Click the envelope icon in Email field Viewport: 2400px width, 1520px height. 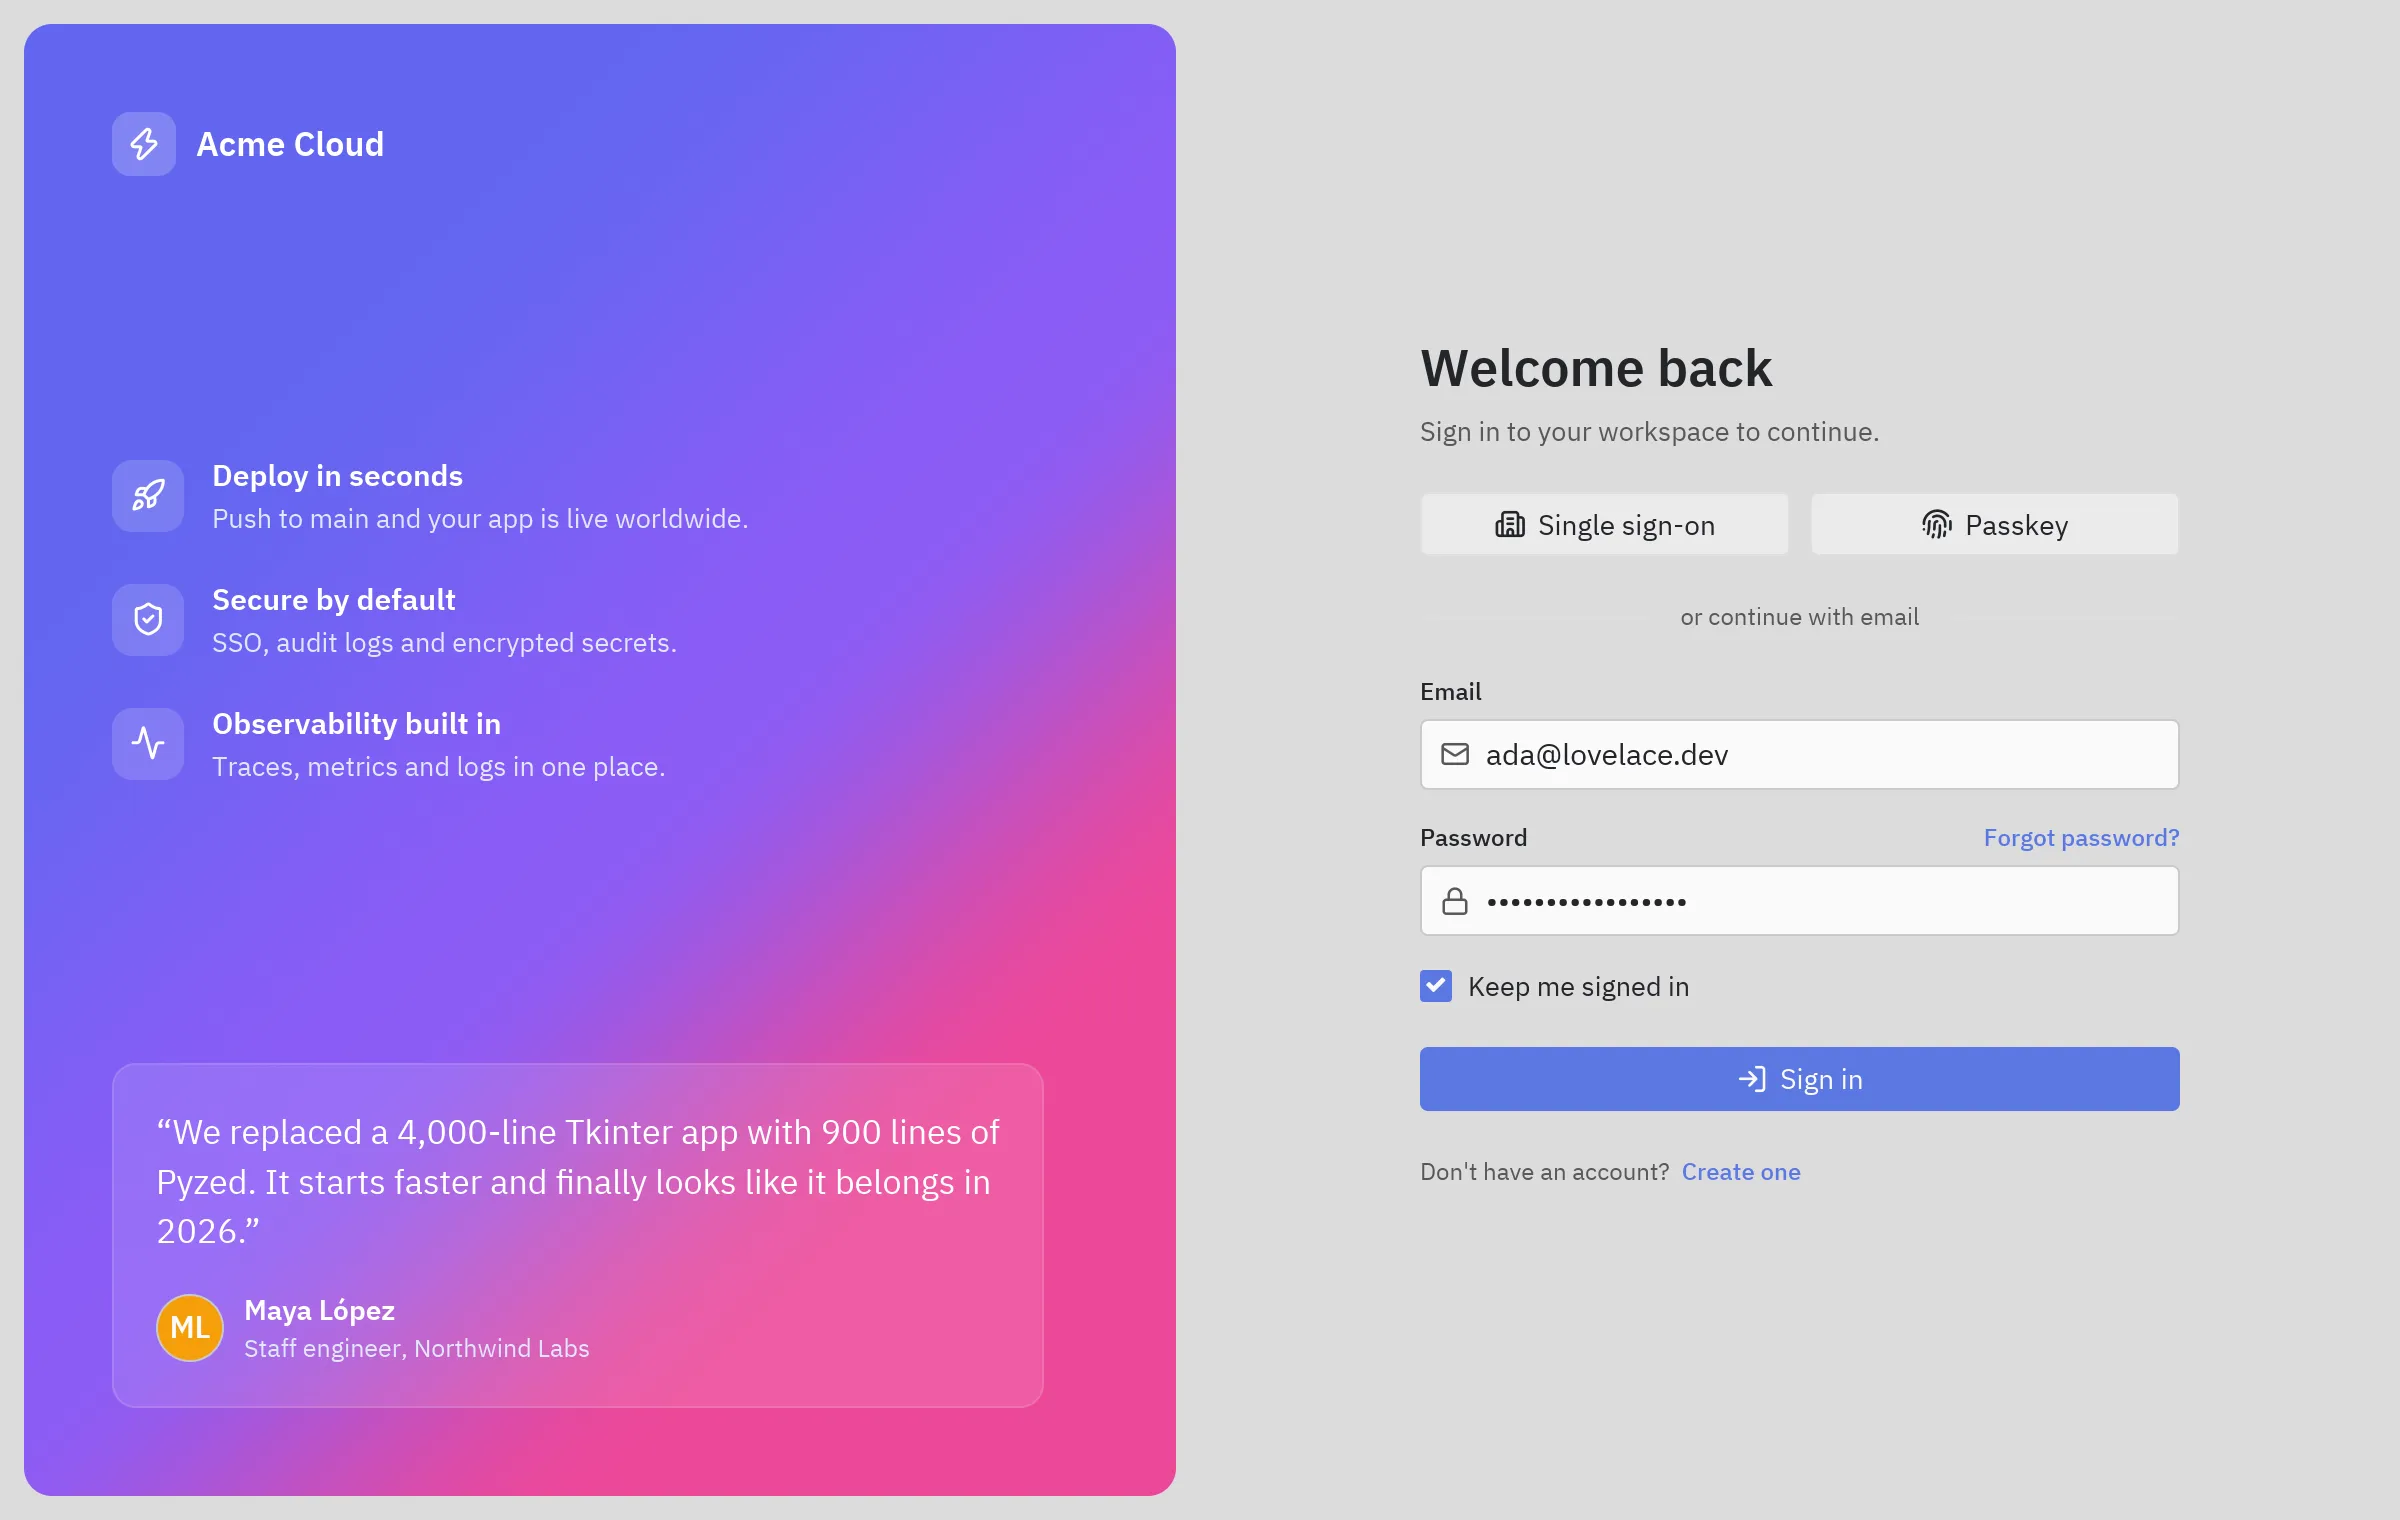point(1455,754)
